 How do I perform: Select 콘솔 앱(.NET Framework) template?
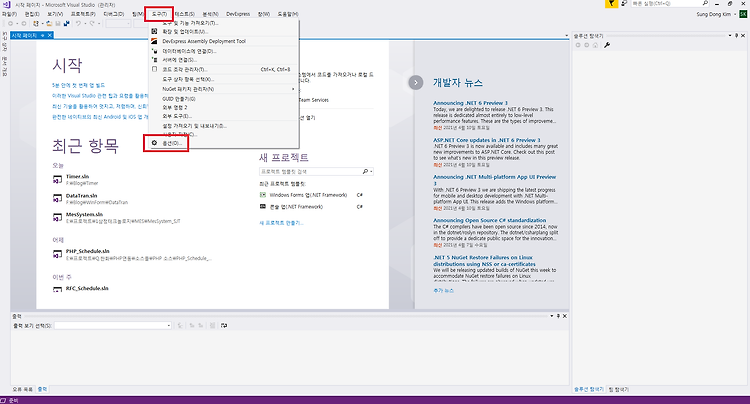click(x=296, y=207)
